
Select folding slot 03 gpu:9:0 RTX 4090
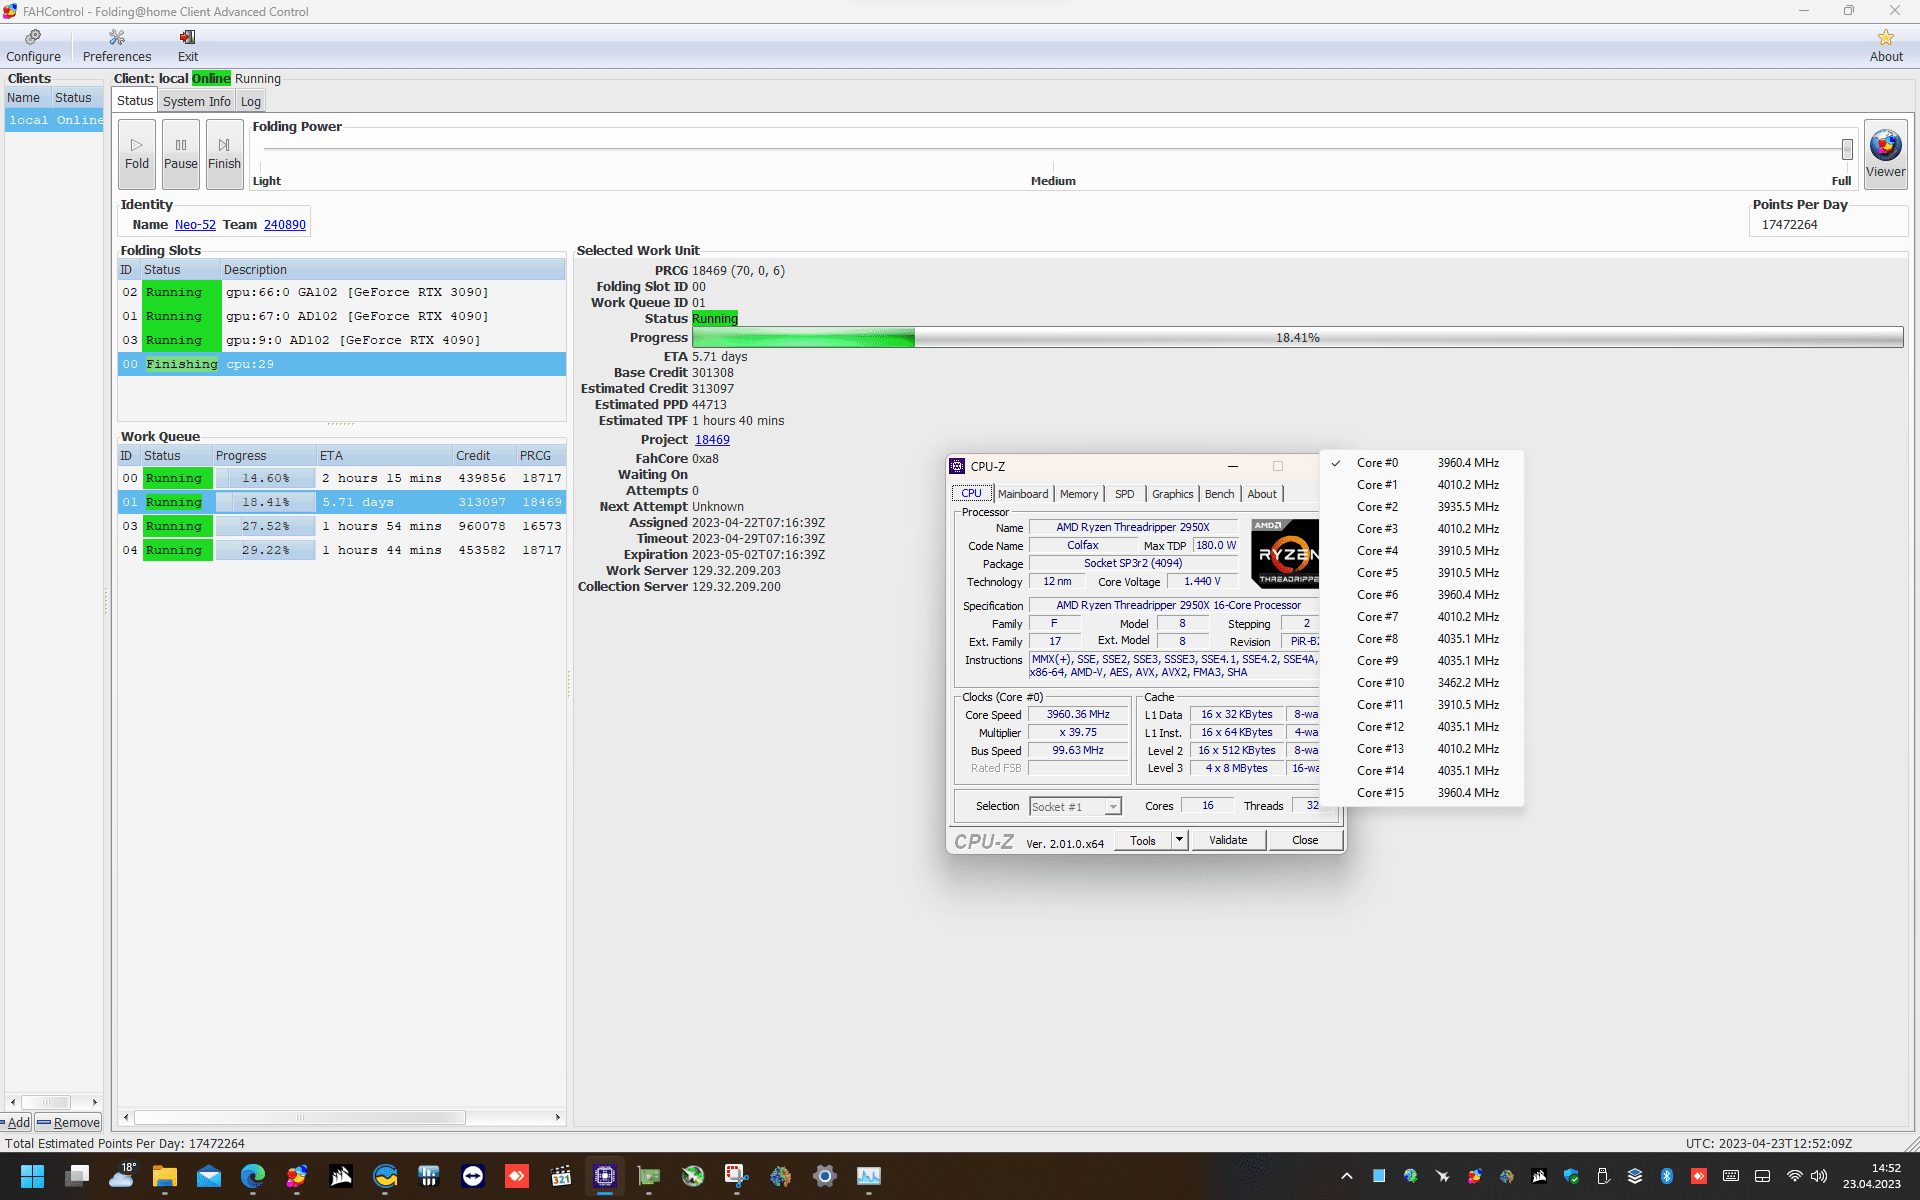point(341,340)
